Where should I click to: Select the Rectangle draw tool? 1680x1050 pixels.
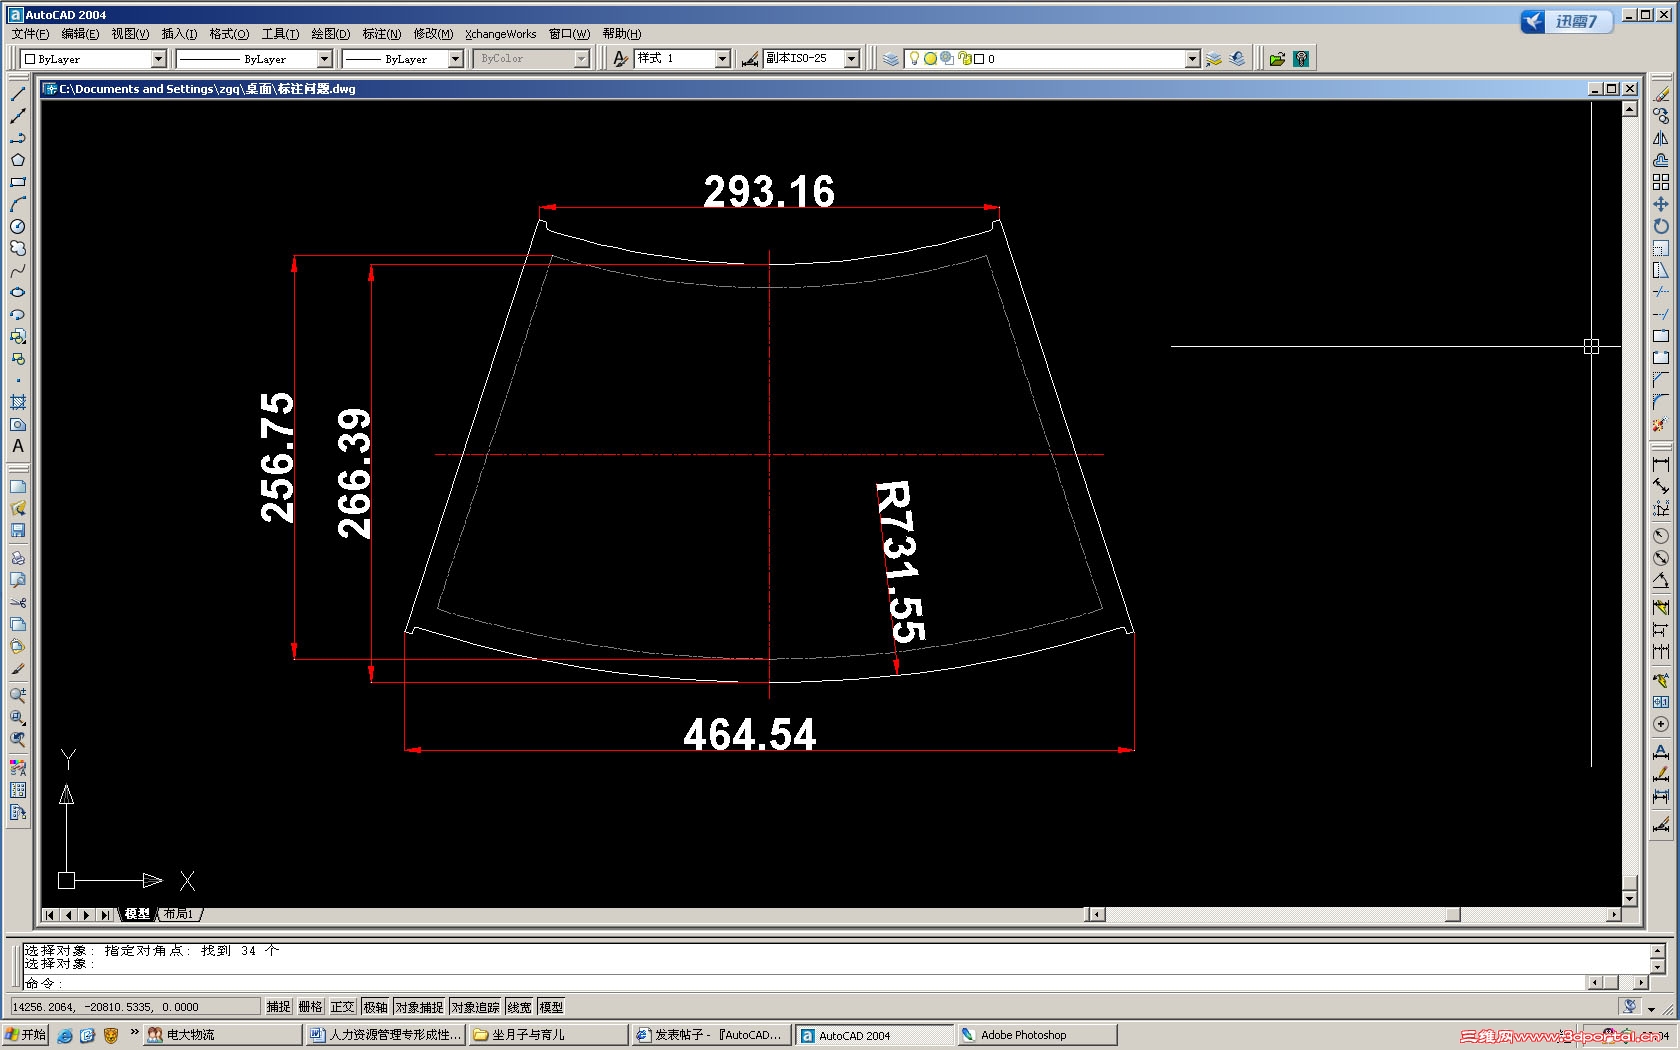point(18,182)
